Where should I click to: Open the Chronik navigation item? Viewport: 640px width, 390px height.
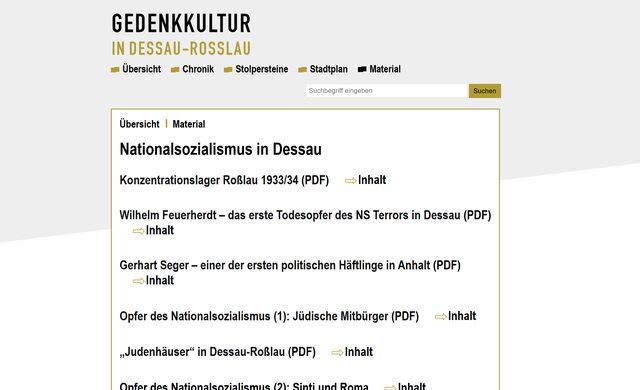coord(198,69)
